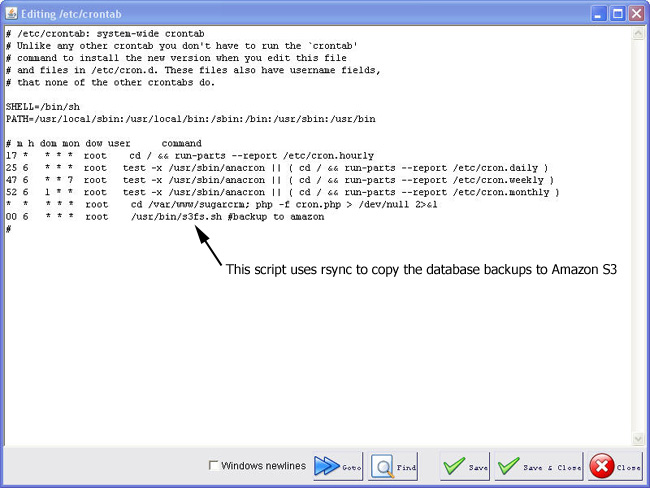
Task: Save the crontab file
Action: click(x=465, y=466)
